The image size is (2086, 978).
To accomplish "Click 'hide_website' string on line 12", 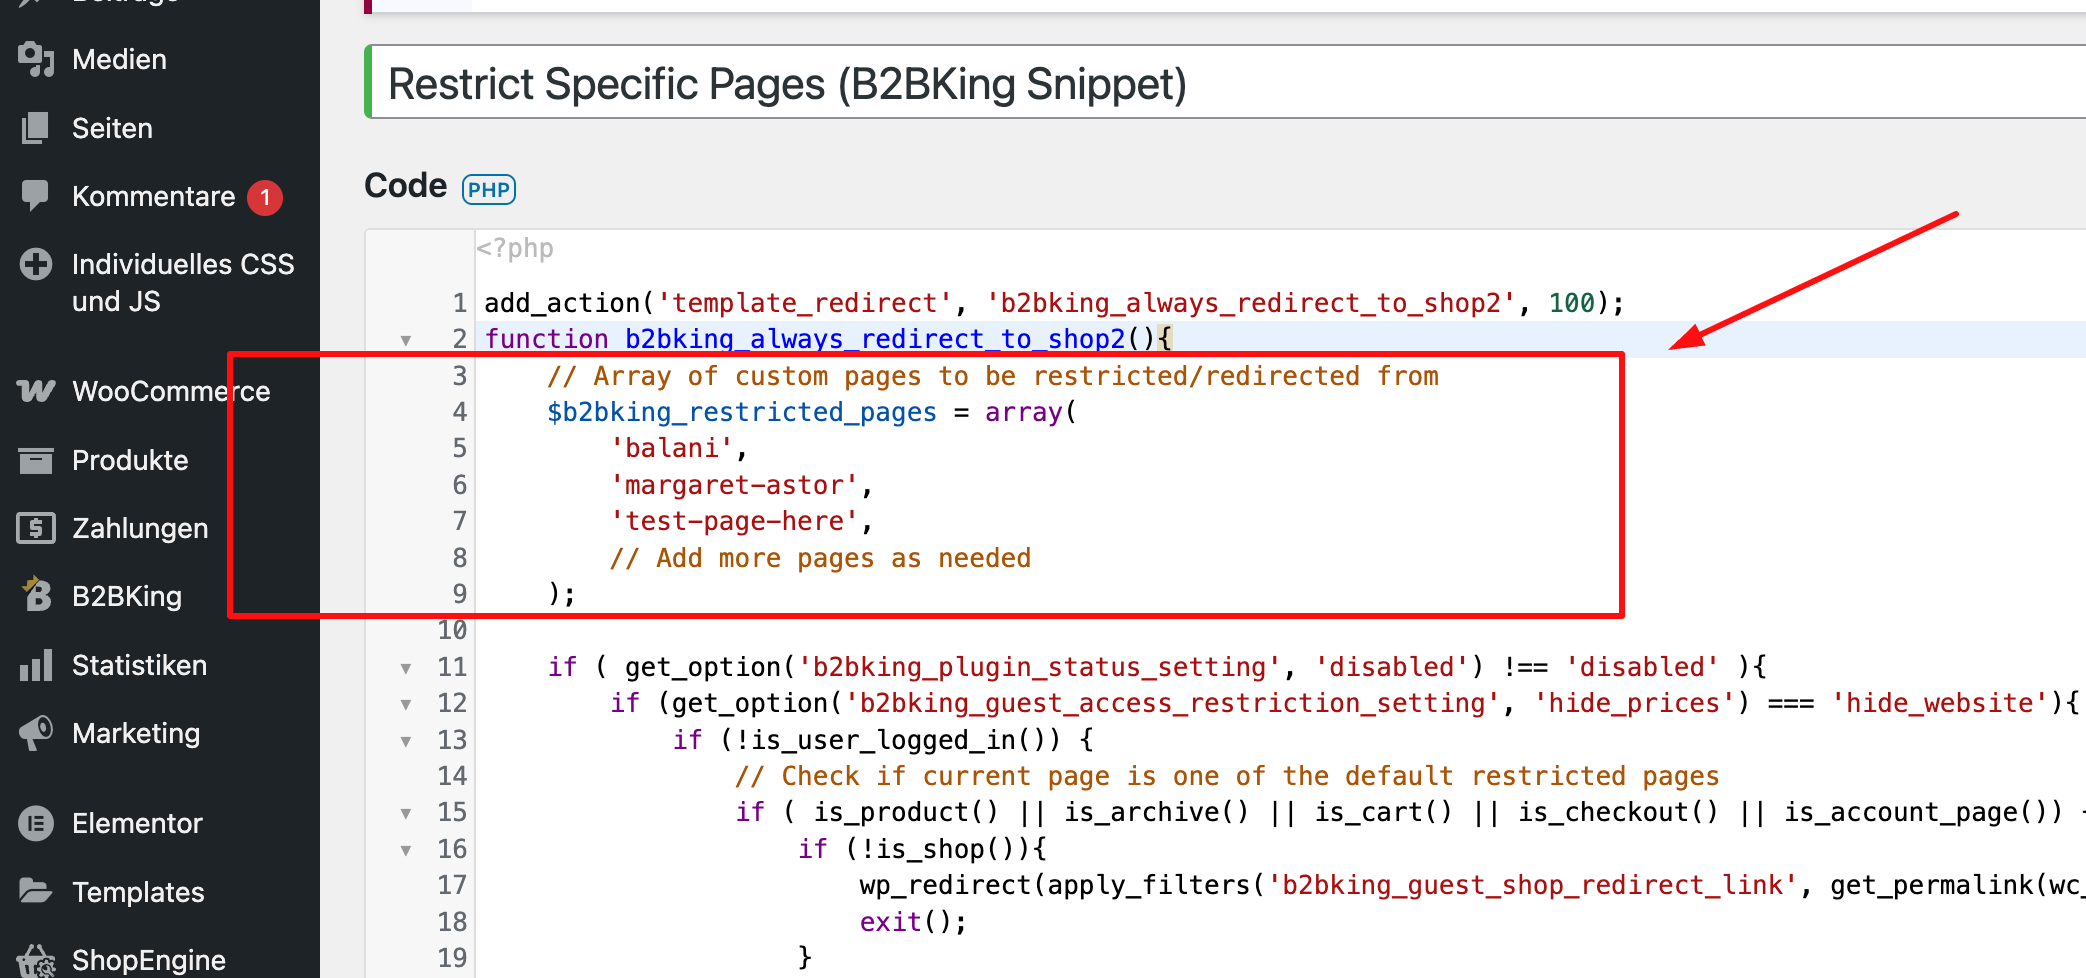I will pos(1940,703).
